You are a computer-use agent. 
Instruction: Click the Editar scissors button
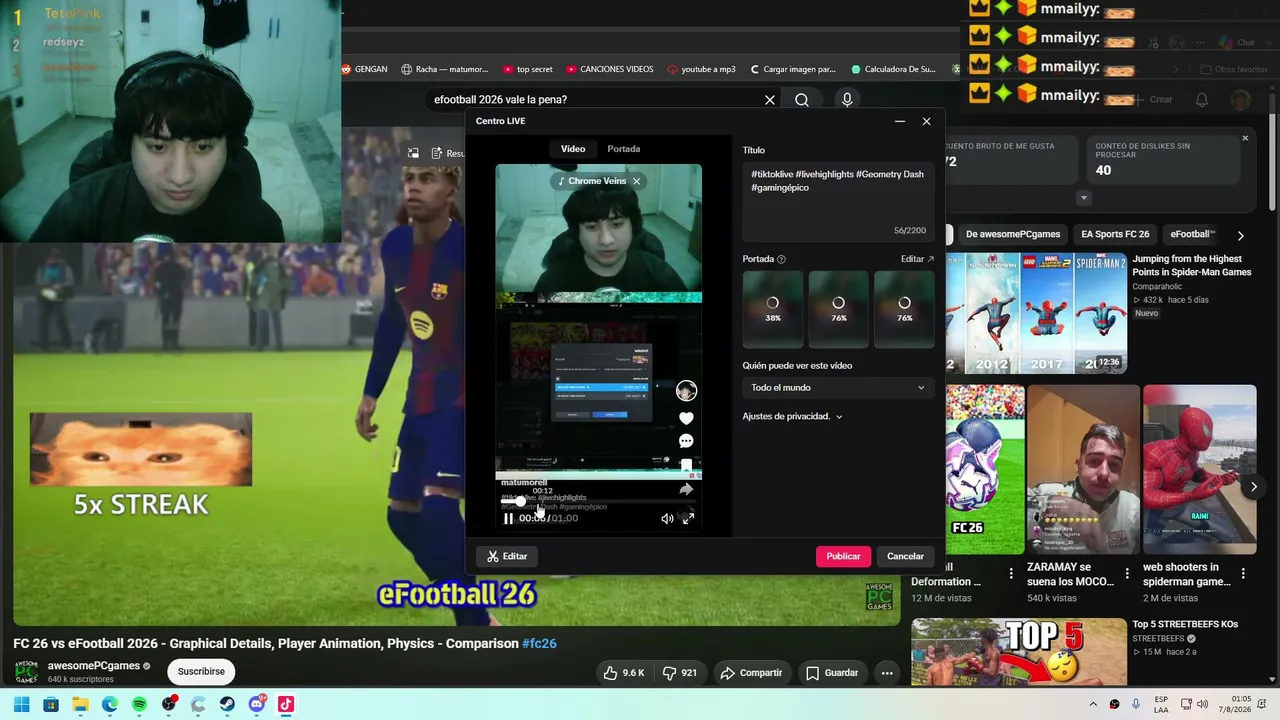point(507,556)
